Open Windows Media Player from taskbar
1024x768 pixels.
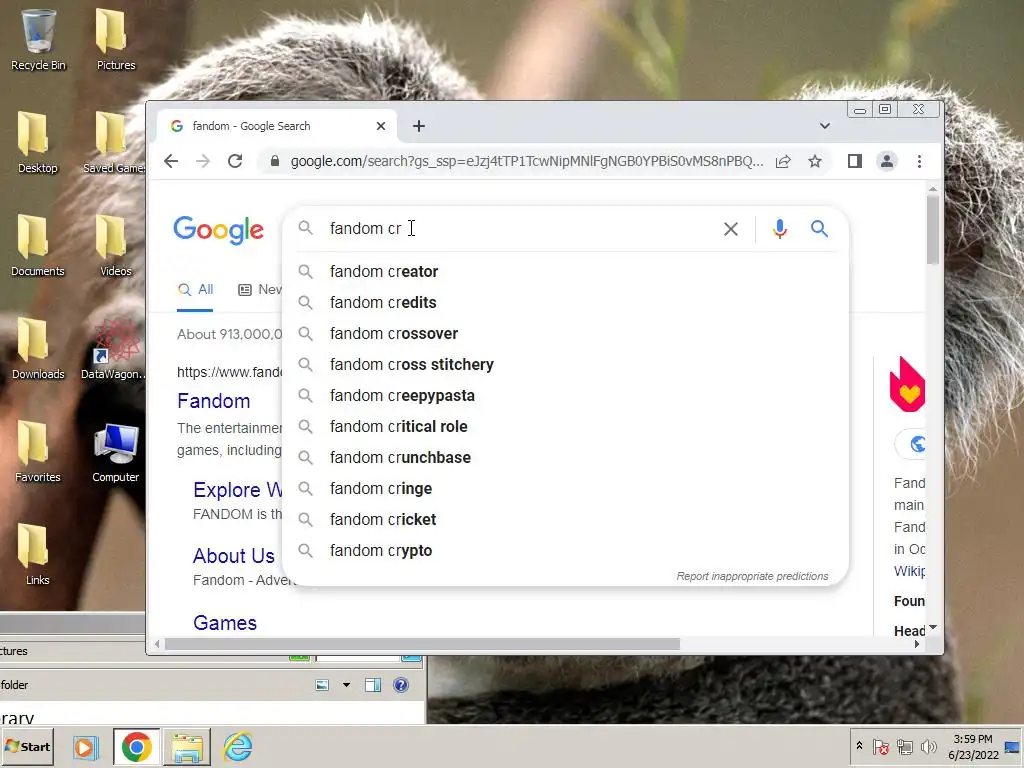pyautogui.click(x=85, y=747)
